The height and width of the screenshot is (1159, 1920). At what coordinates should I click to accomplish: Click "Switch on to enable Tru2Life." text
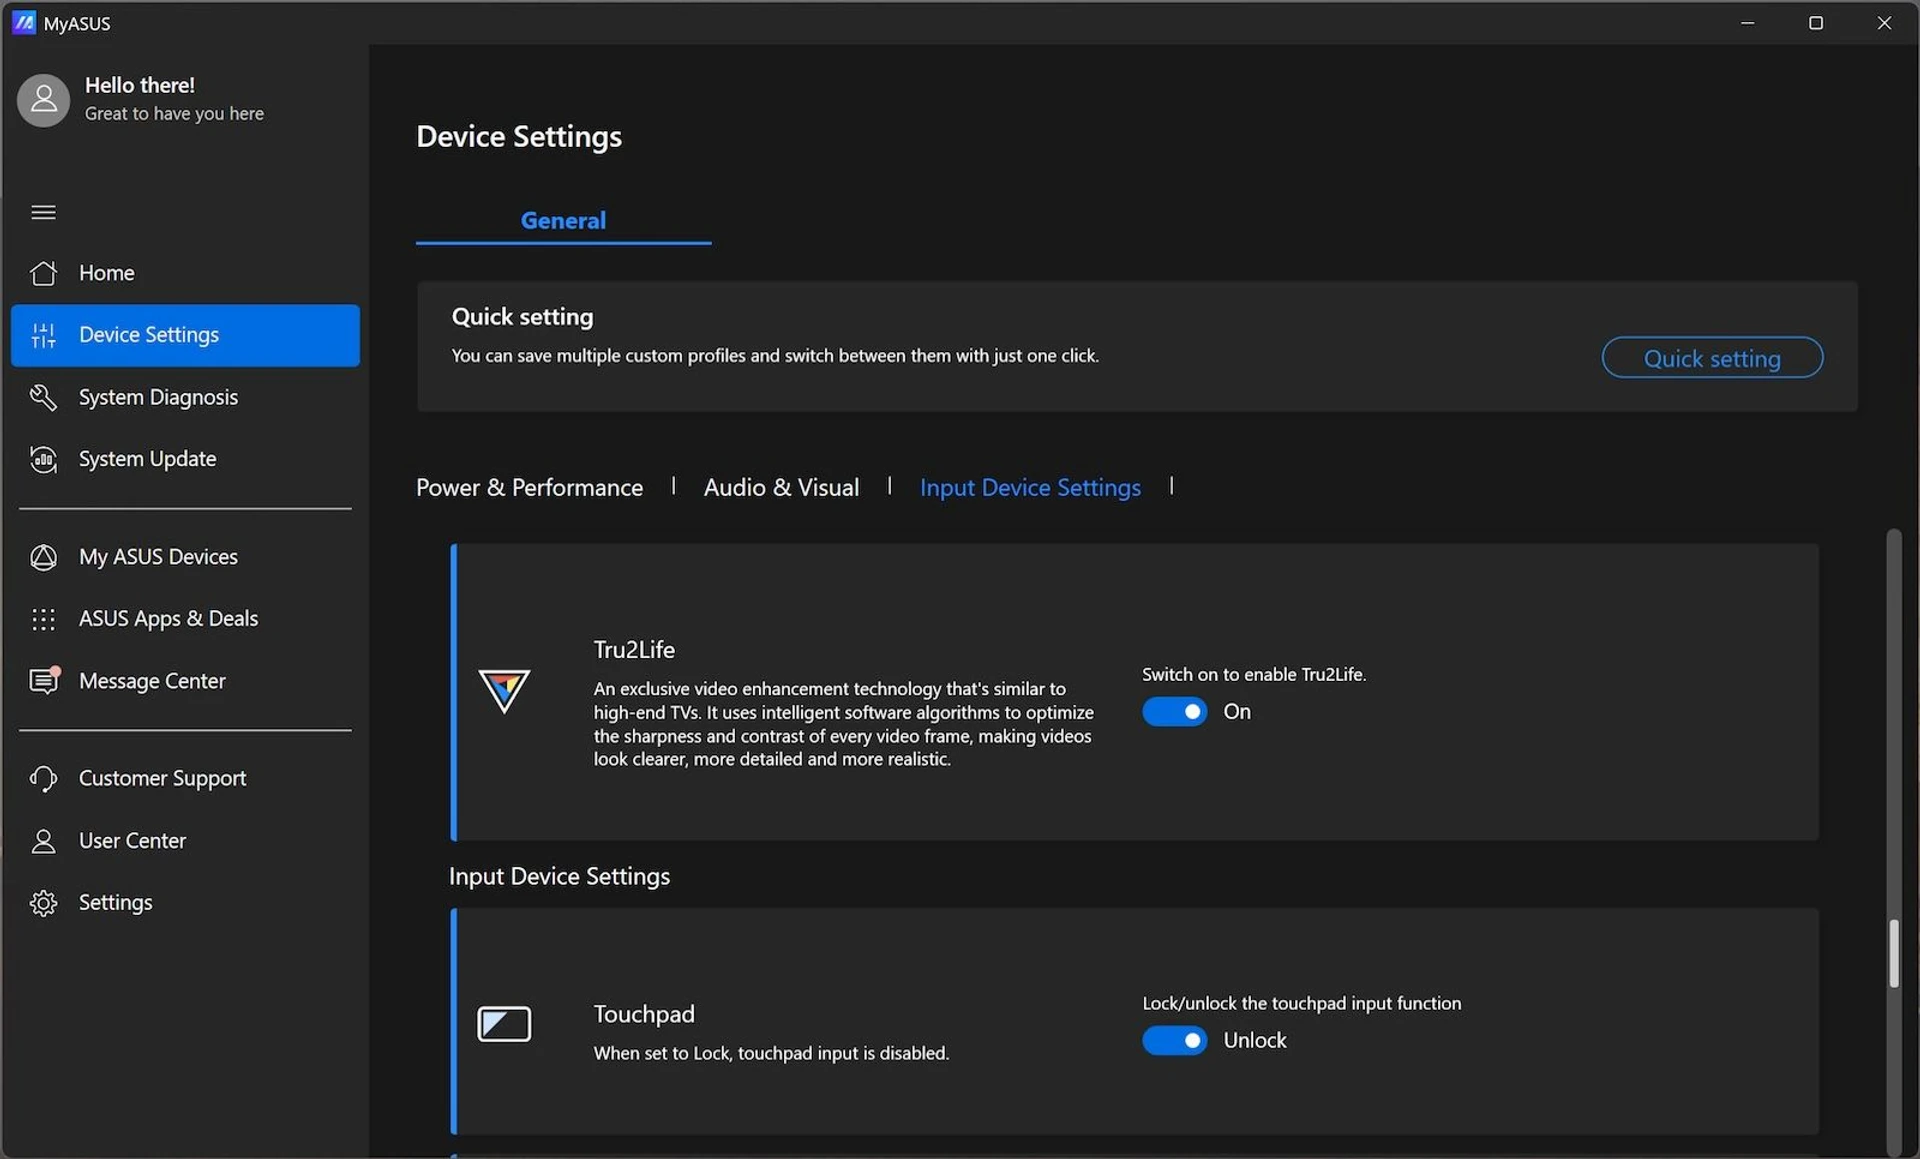pyautogui.click(x=1254, y=674)
